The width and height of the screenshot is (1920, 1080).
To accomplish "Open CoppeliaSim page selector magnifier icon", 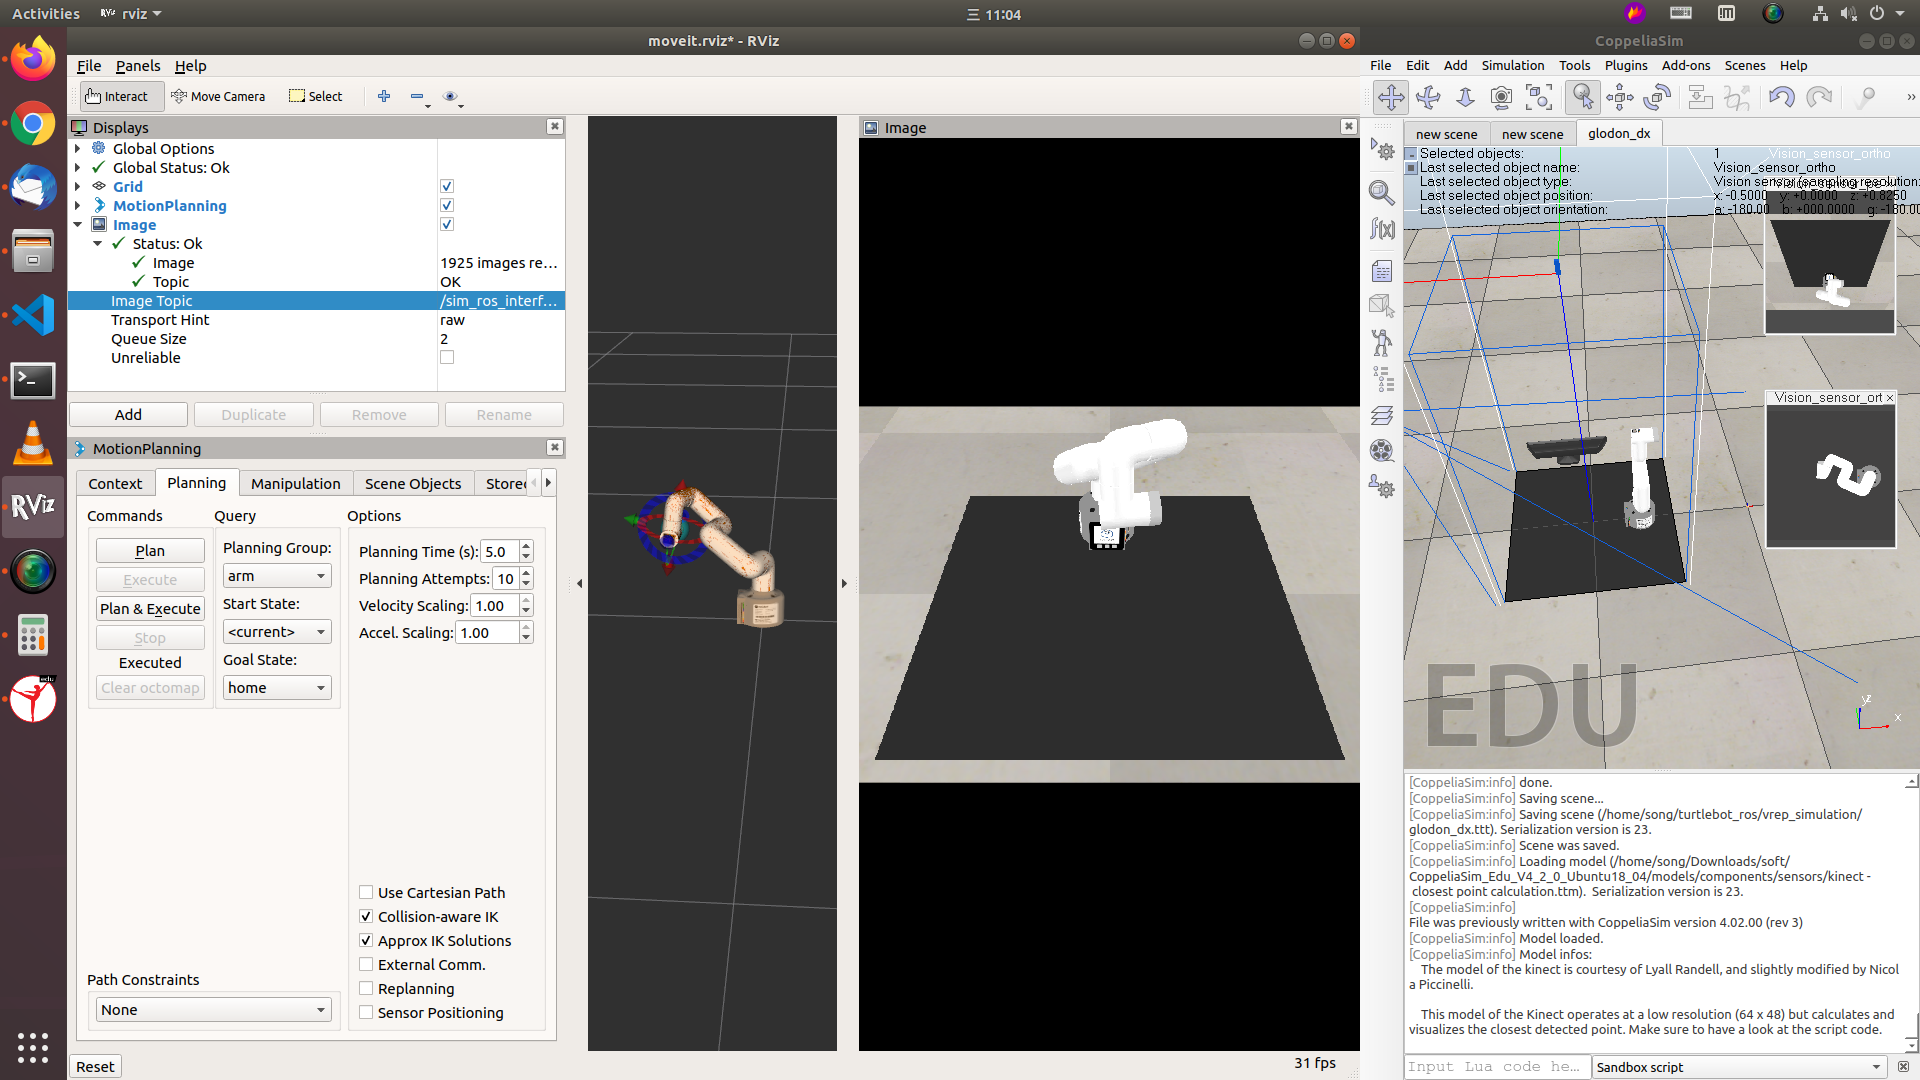I will click(1381, 192).
